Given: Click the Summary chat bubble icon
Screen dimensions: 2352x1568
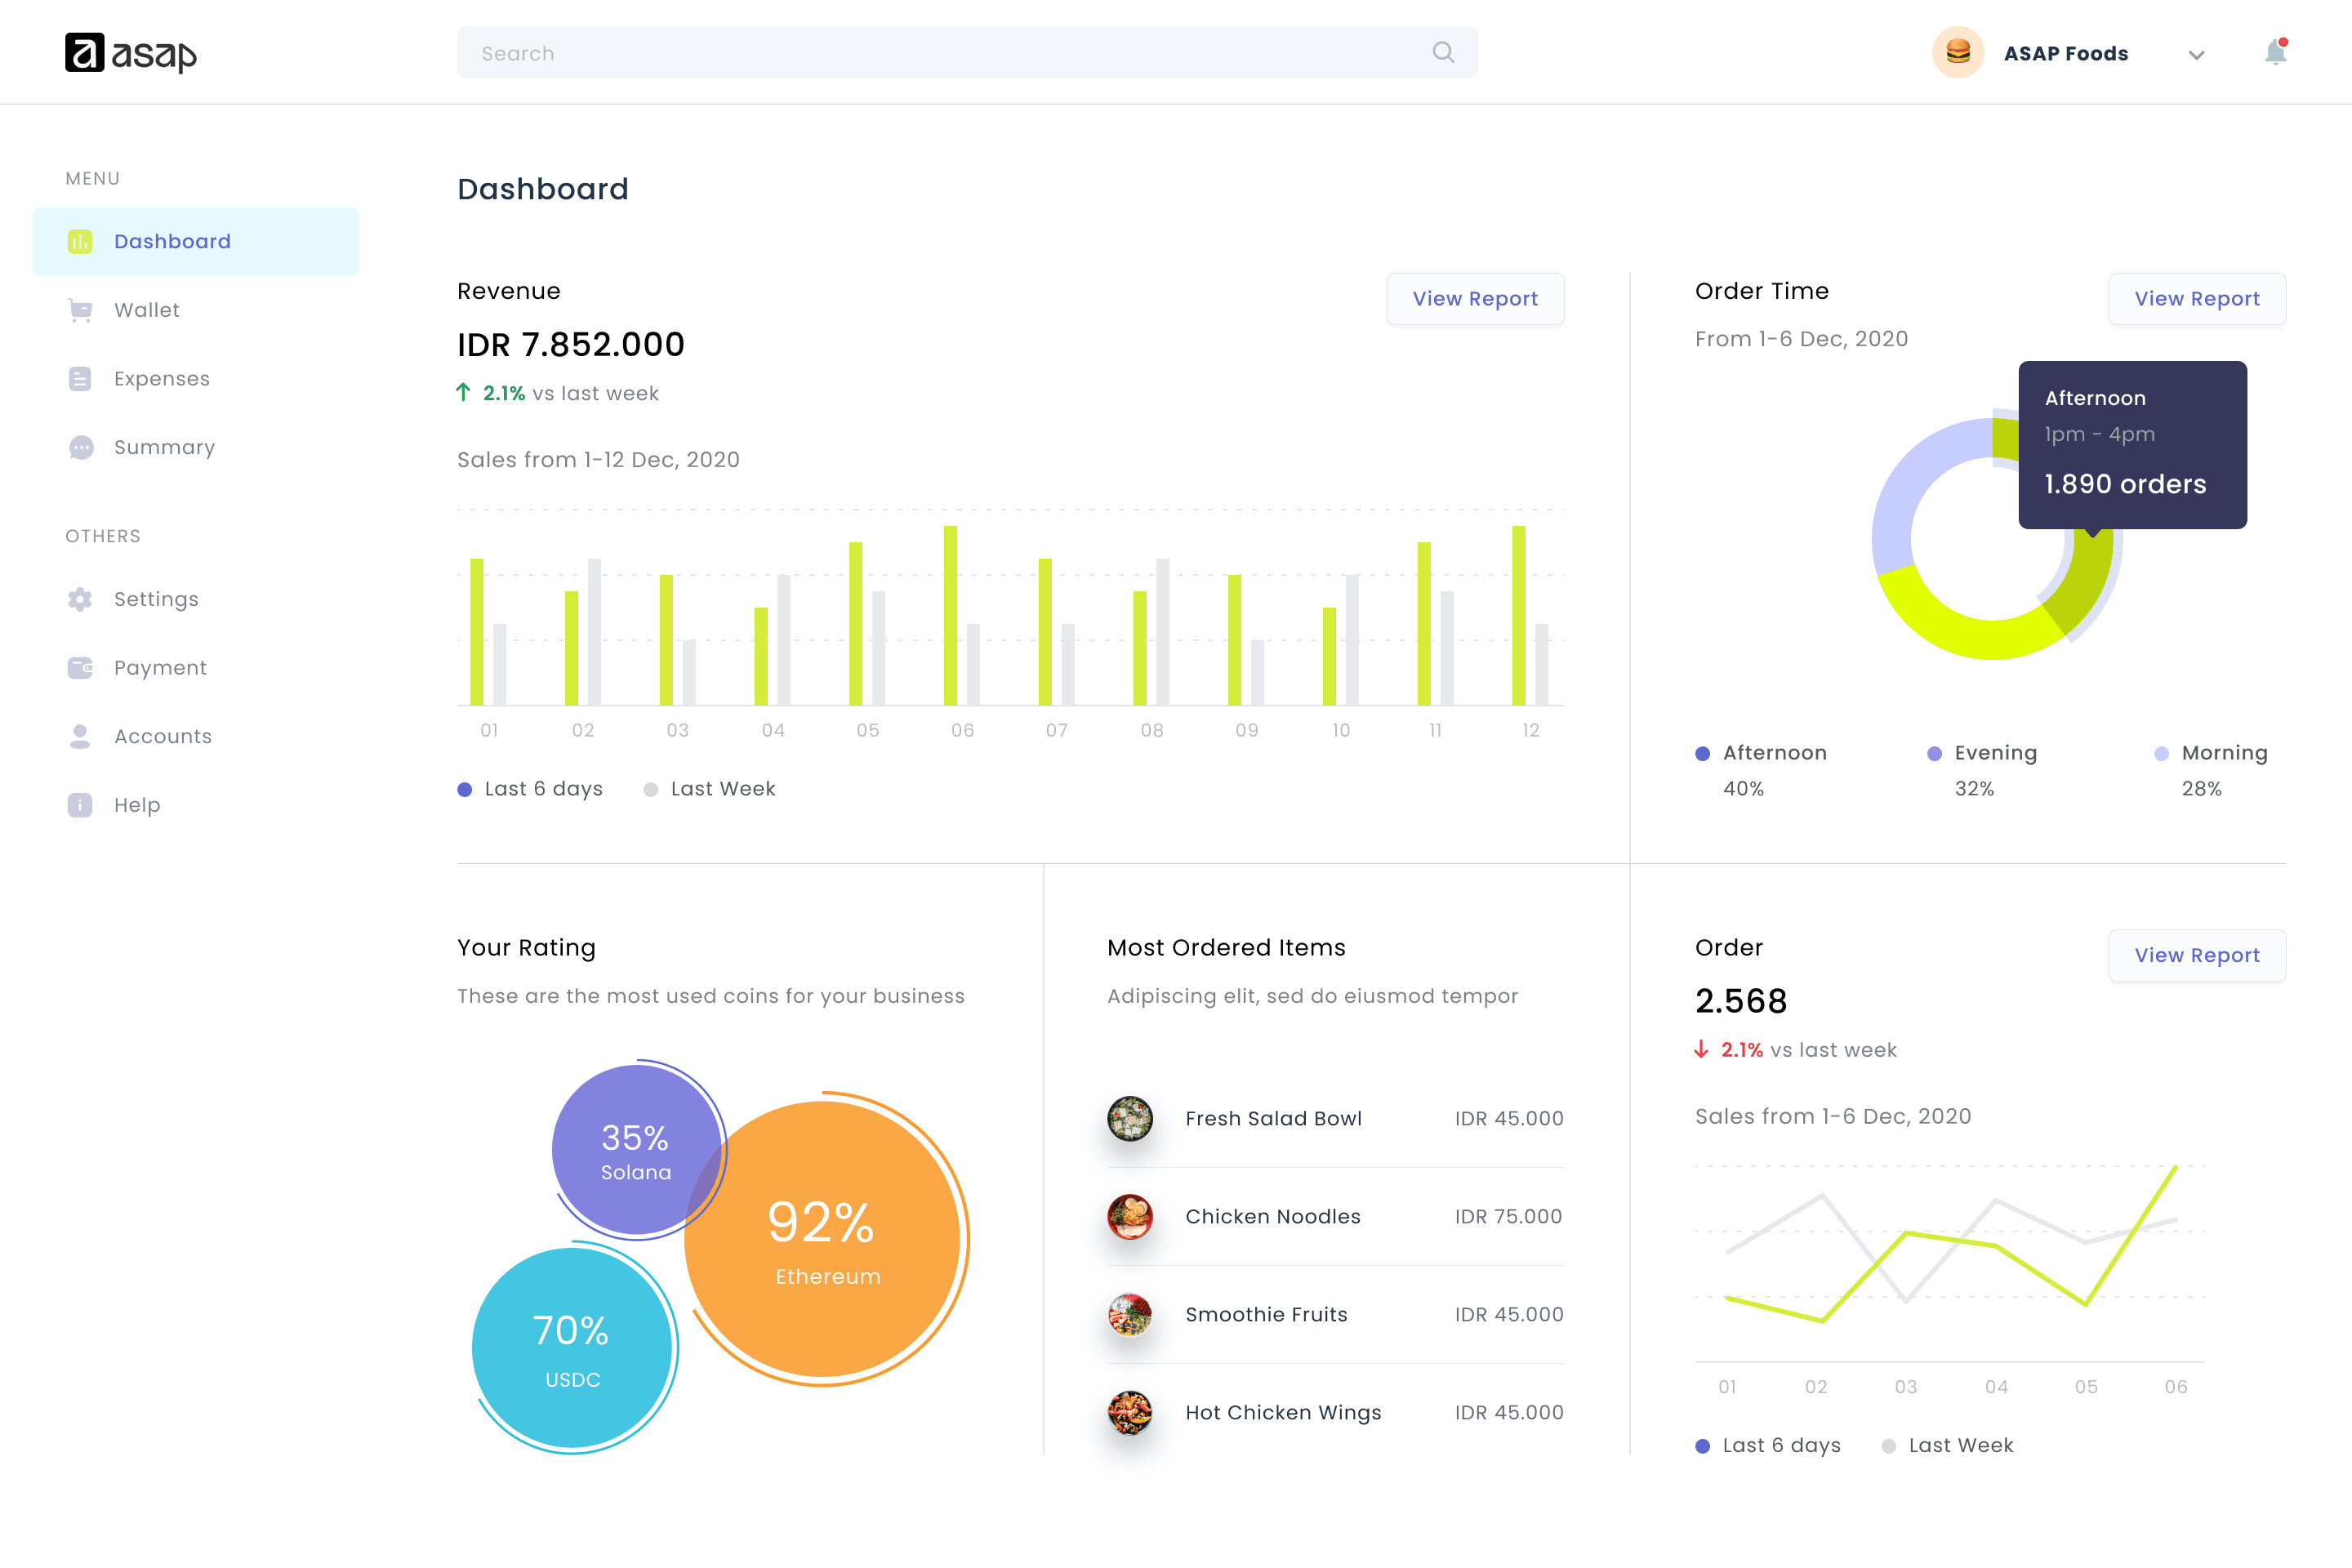Looking at the screenshot, I should 81,448.
